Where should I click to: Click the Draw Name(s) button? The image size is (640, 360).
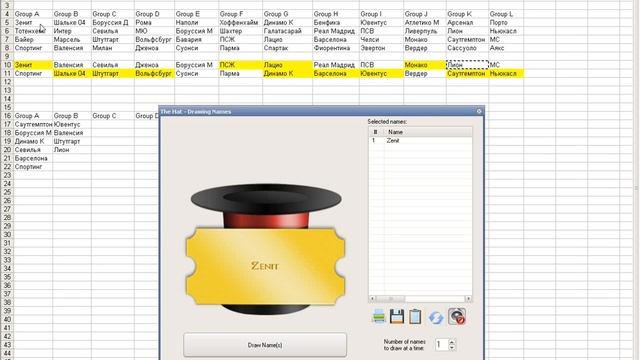pos(265,345)
